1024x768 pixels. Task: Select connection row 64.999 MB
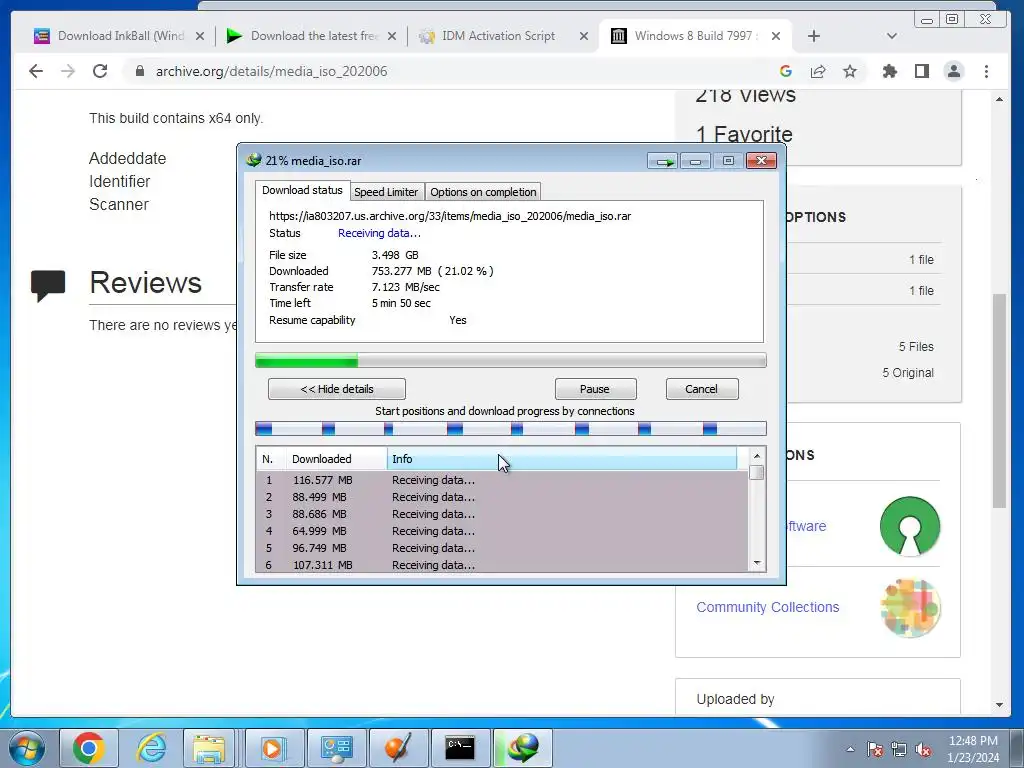(502, 531)
